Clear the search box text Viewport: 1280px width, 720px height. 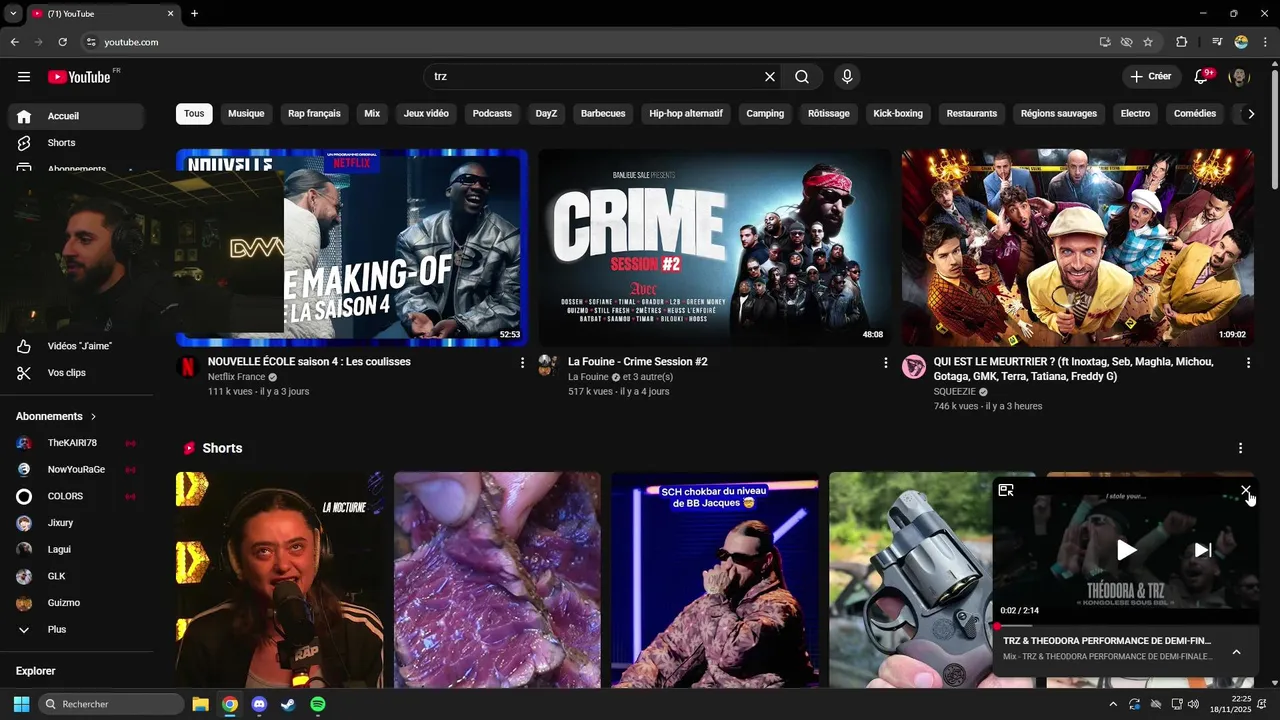(770, 77)
